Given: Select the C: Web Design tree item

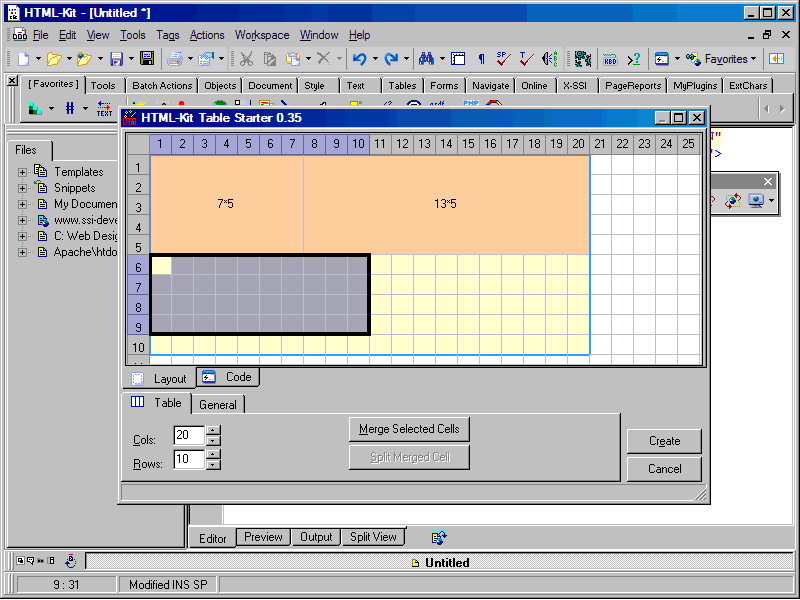Looking at the screenshot, I should (x=85, y=236).
